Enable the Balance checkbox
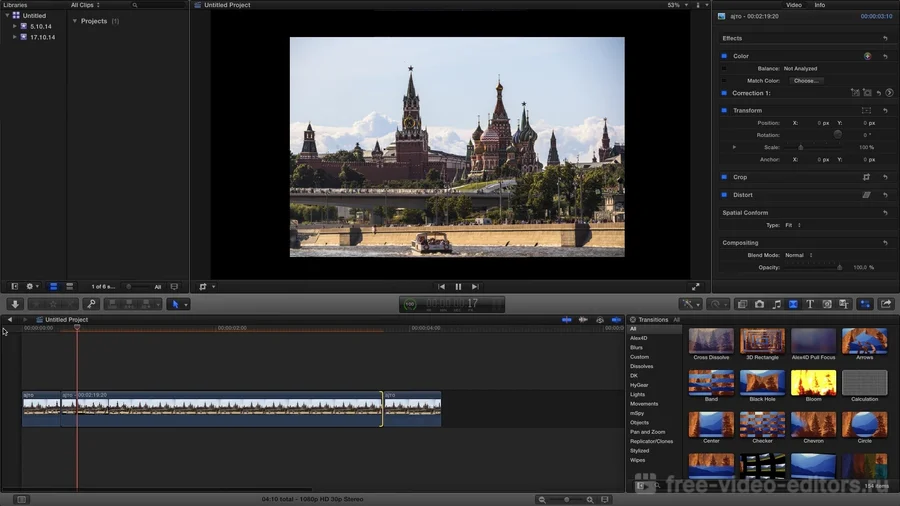 coord(724,68)
